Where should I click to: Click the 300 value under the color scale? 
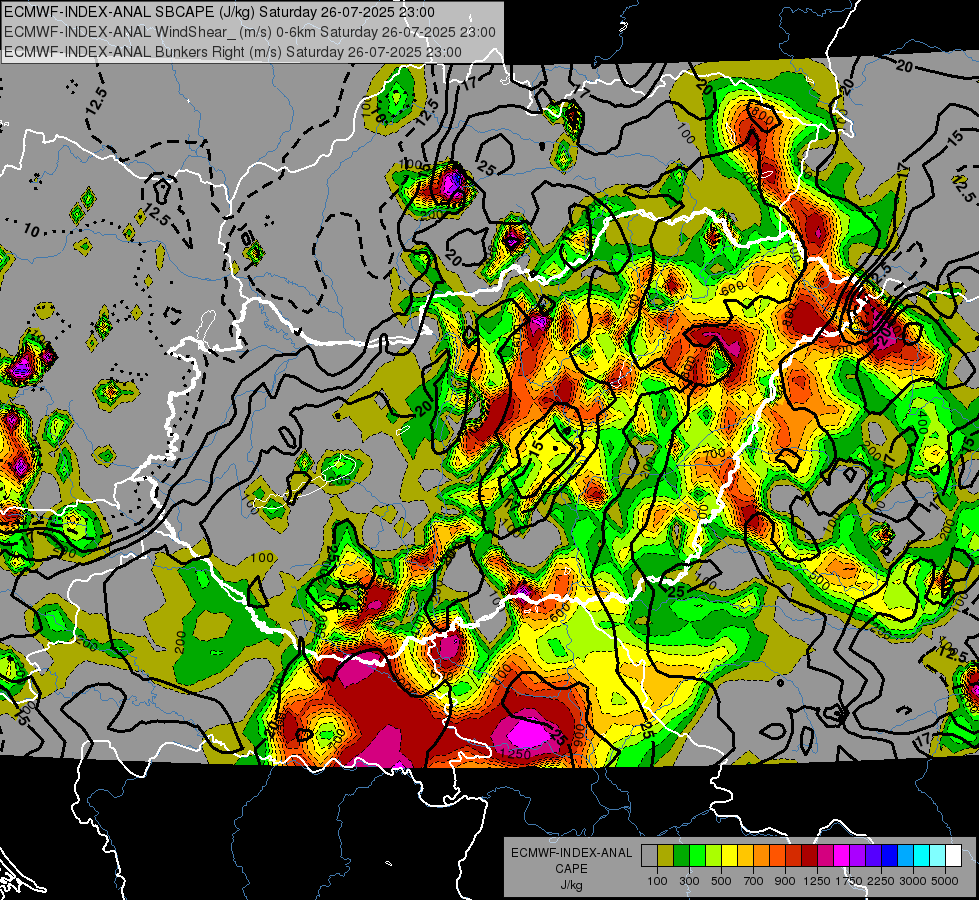click(x=689, y=881)
